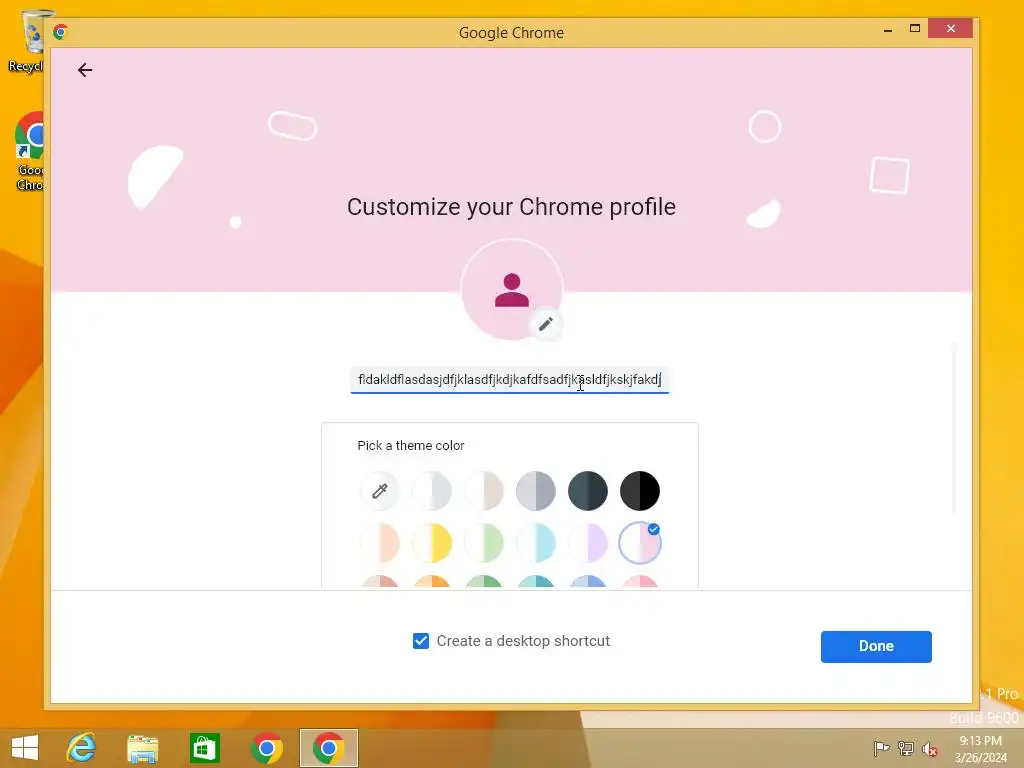Select the Google Chrome desktop shortcut

[29, 152]
